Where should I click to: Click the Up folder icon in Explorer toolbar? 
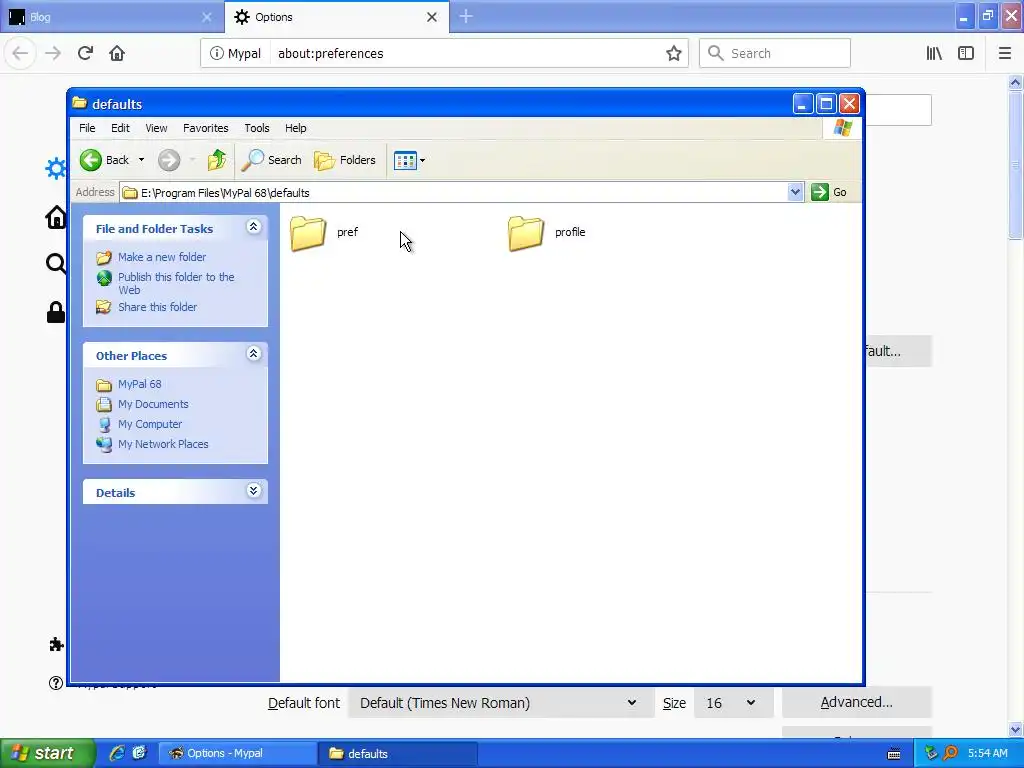[x=217, y=160]
